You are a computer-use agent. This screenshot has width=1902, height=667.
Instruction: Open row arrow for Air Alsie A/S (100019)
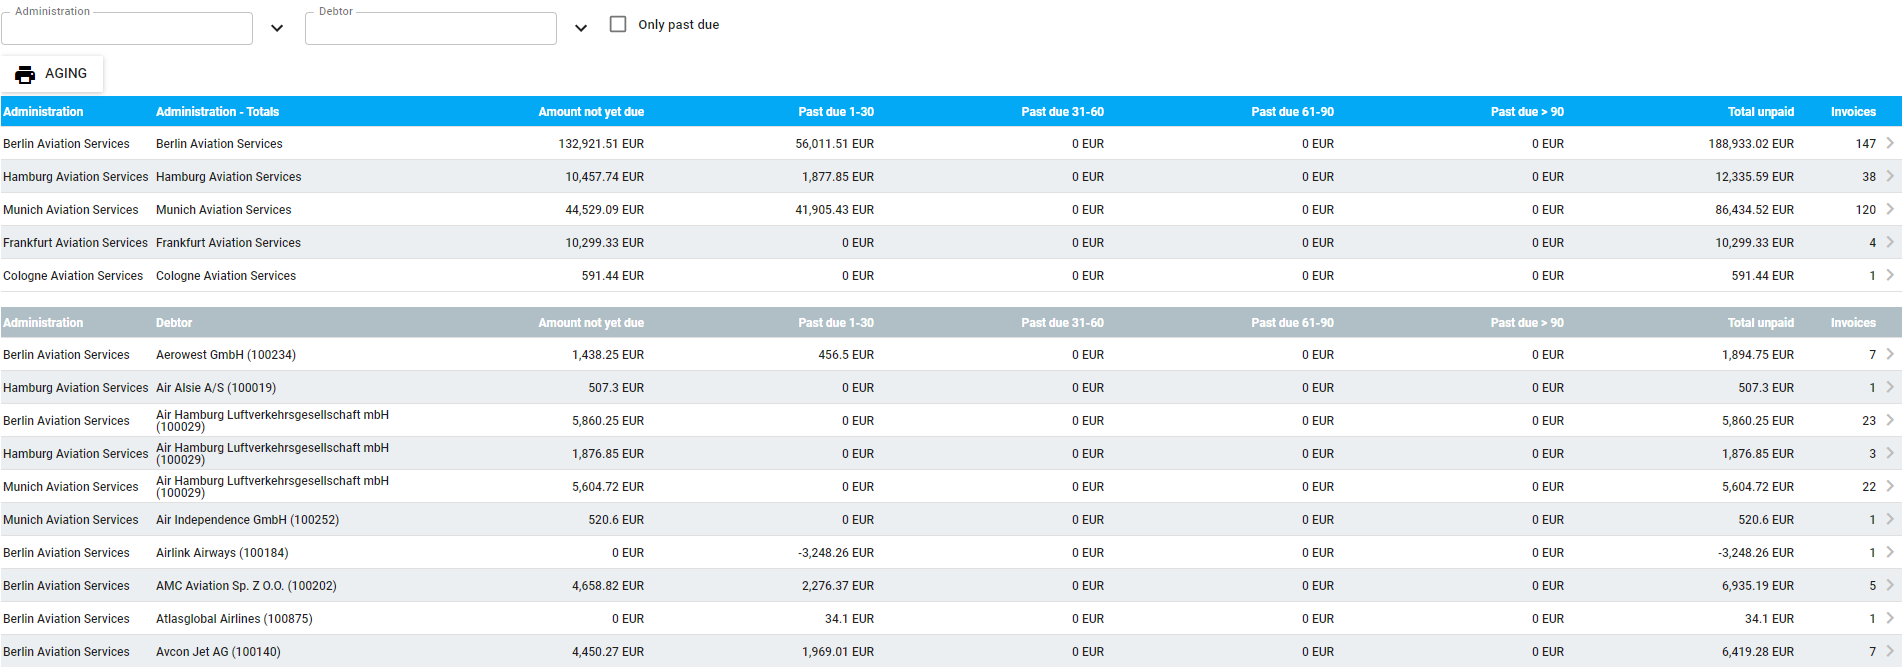pyautogui.click(x=1889, y=387)
